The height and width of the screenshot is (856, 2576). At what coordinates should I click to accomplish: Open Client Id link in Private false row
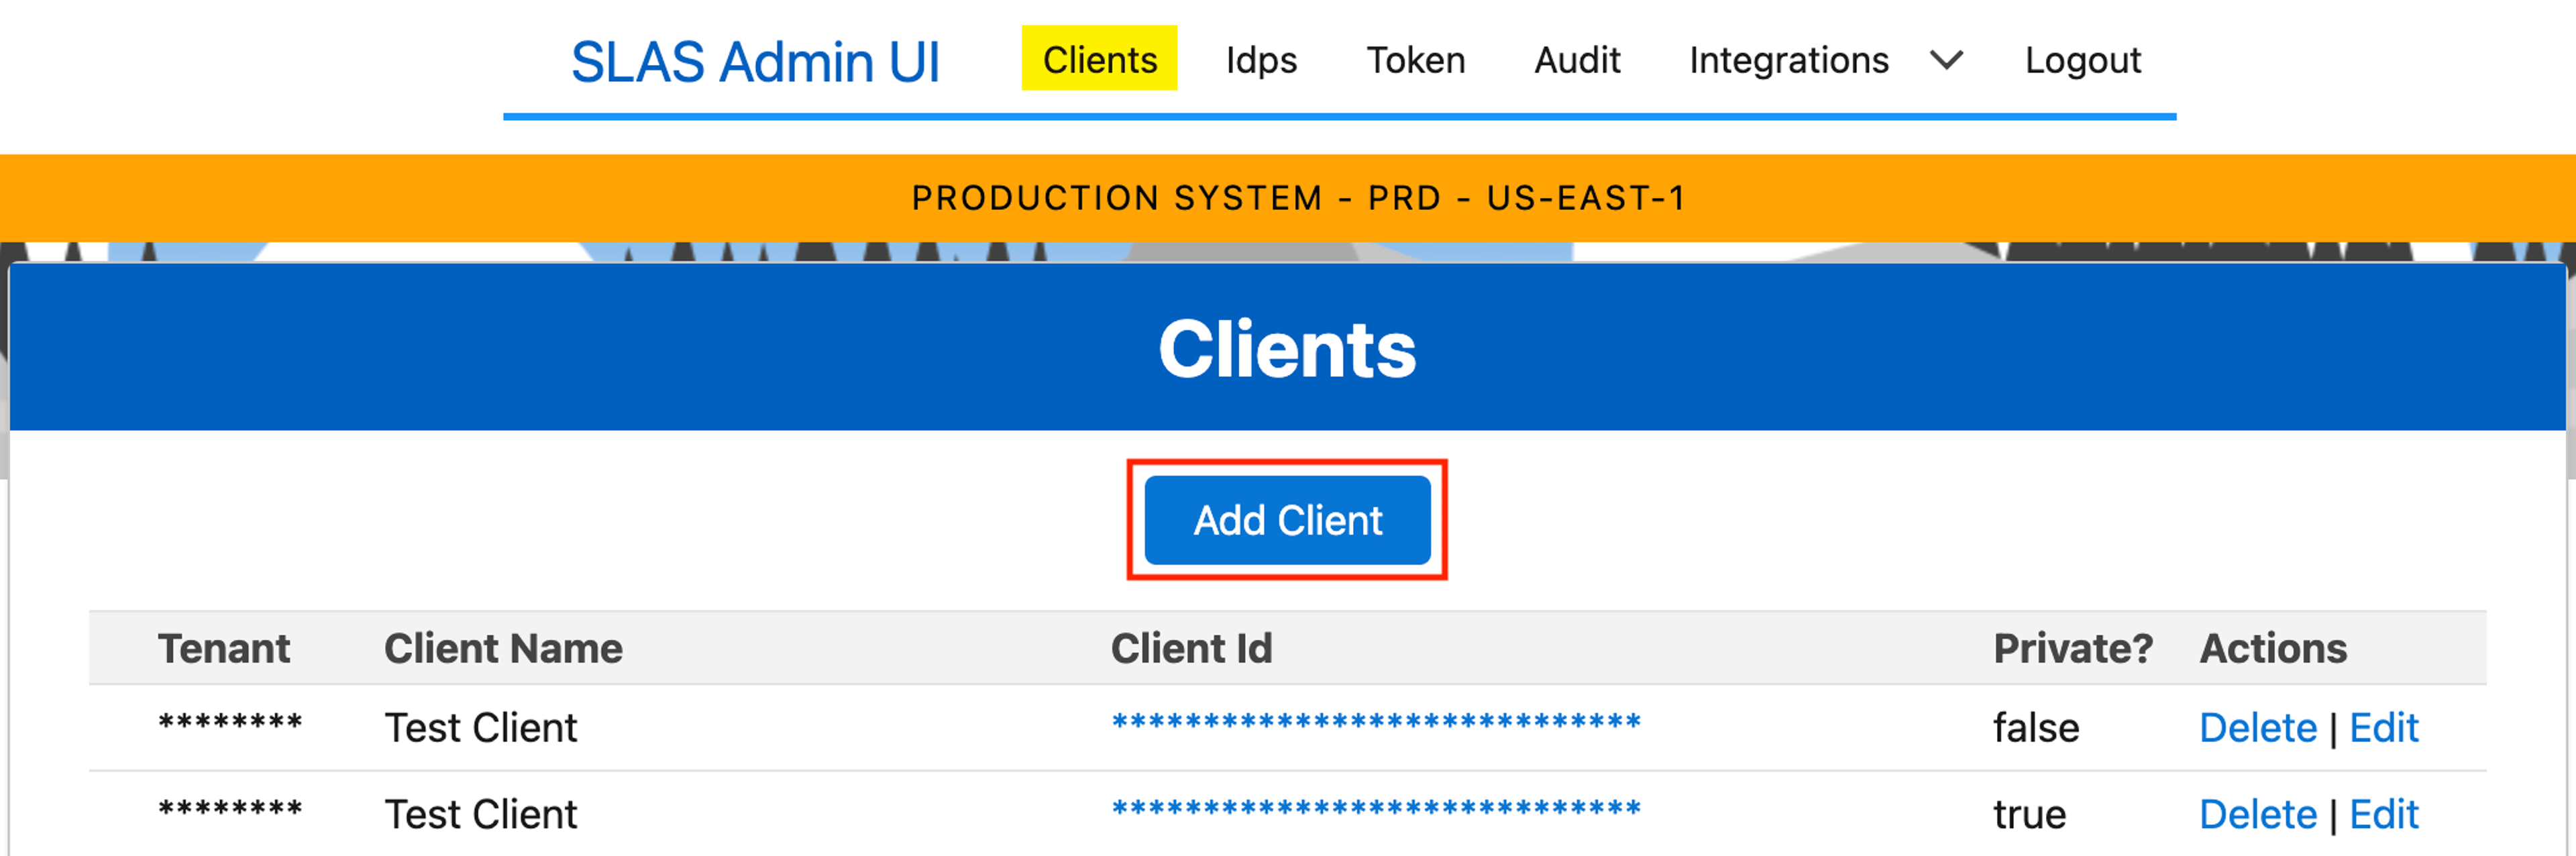1376,722
